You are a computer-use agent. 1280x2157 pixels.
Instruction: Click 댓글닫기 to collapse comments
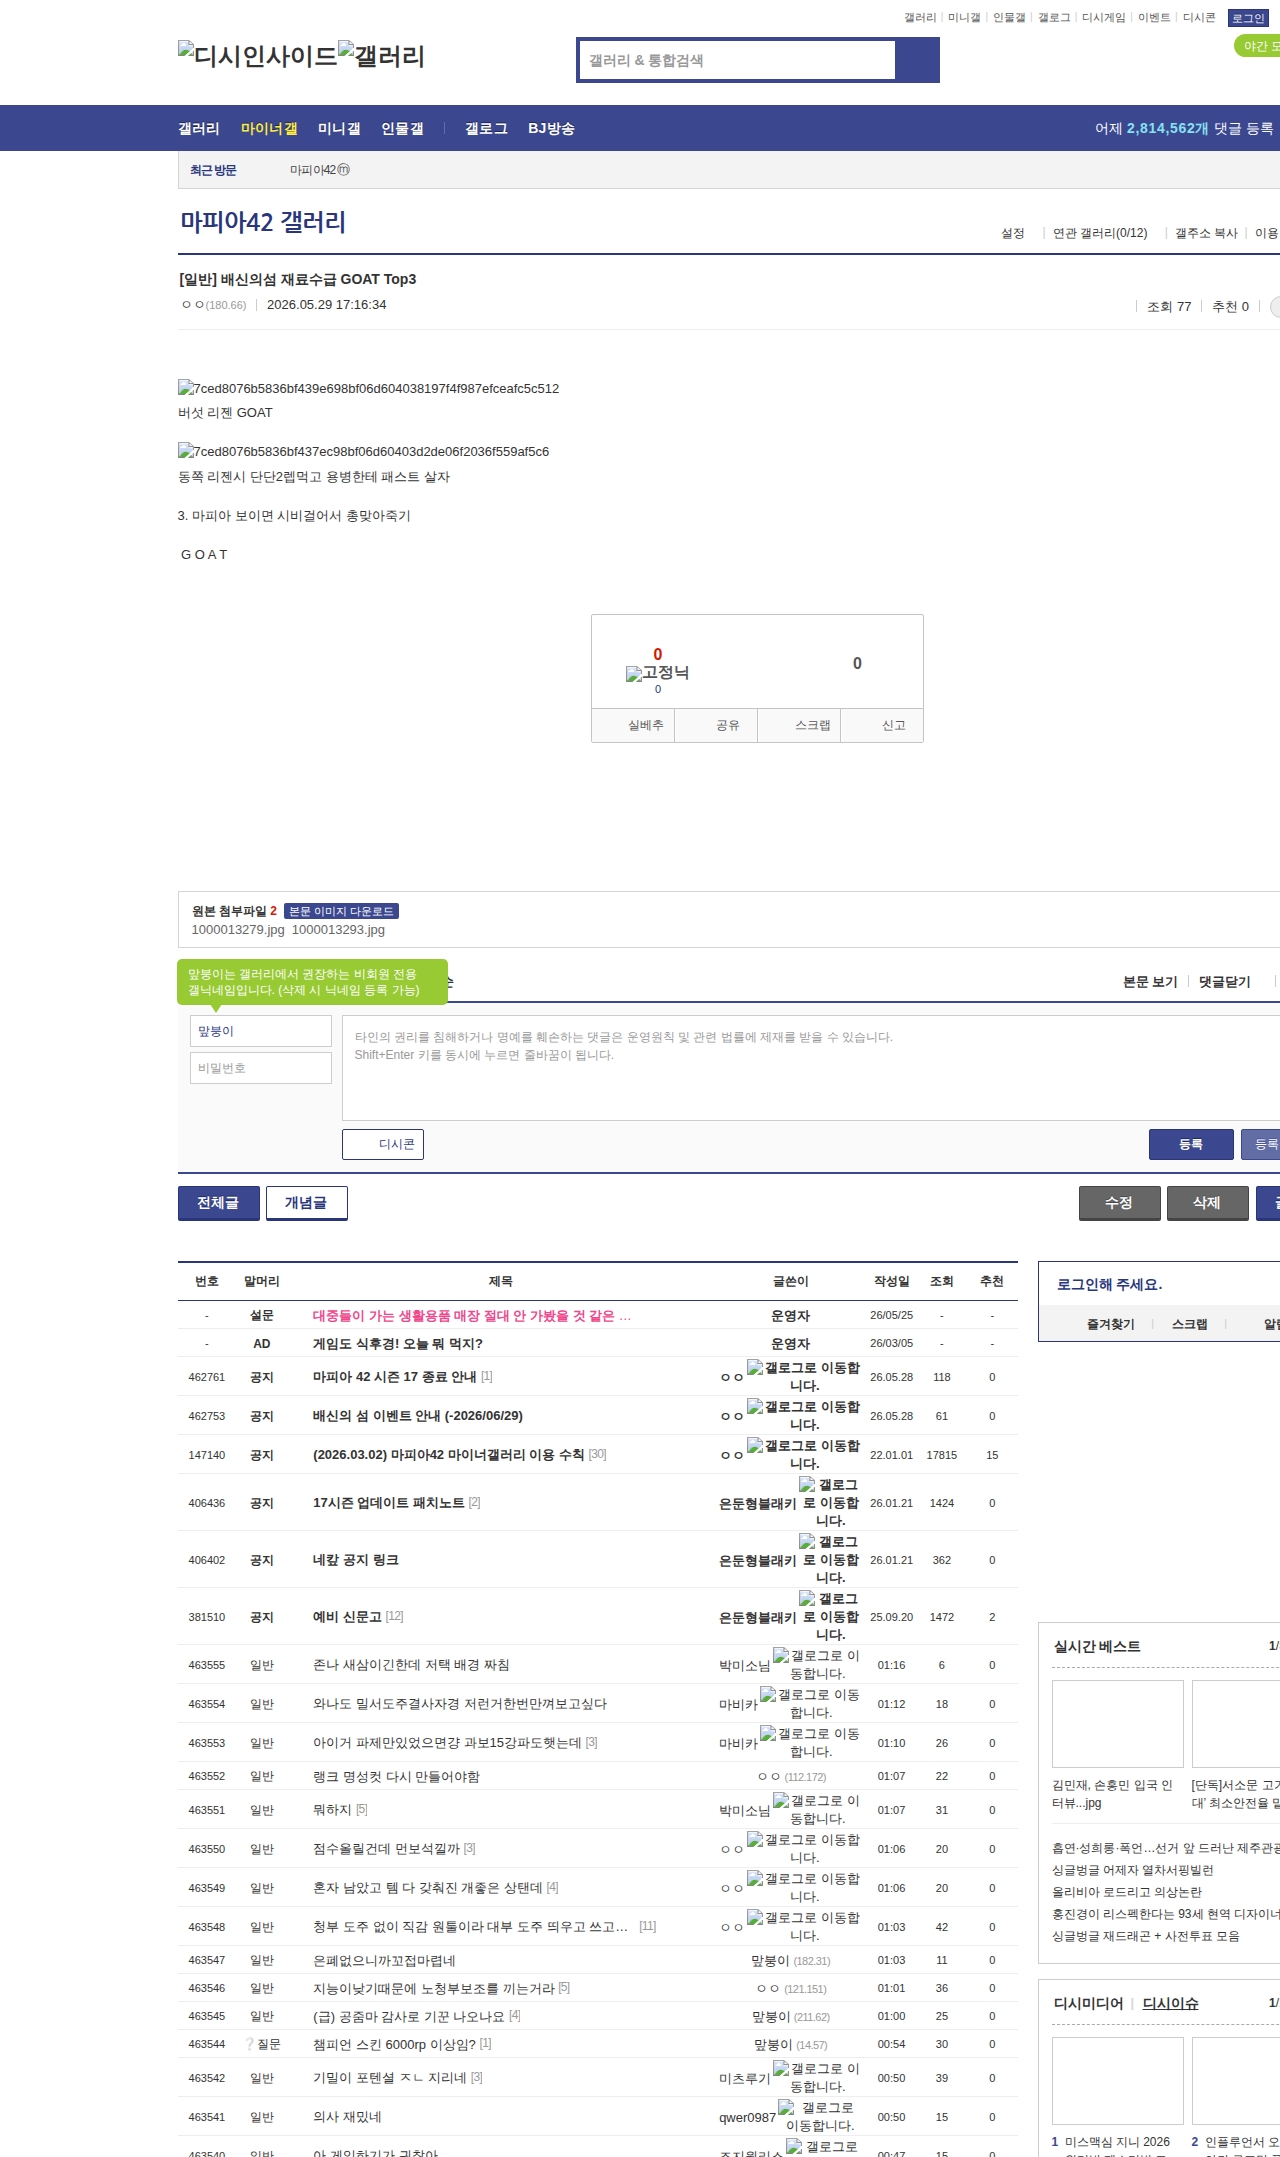pos(1225,982)
